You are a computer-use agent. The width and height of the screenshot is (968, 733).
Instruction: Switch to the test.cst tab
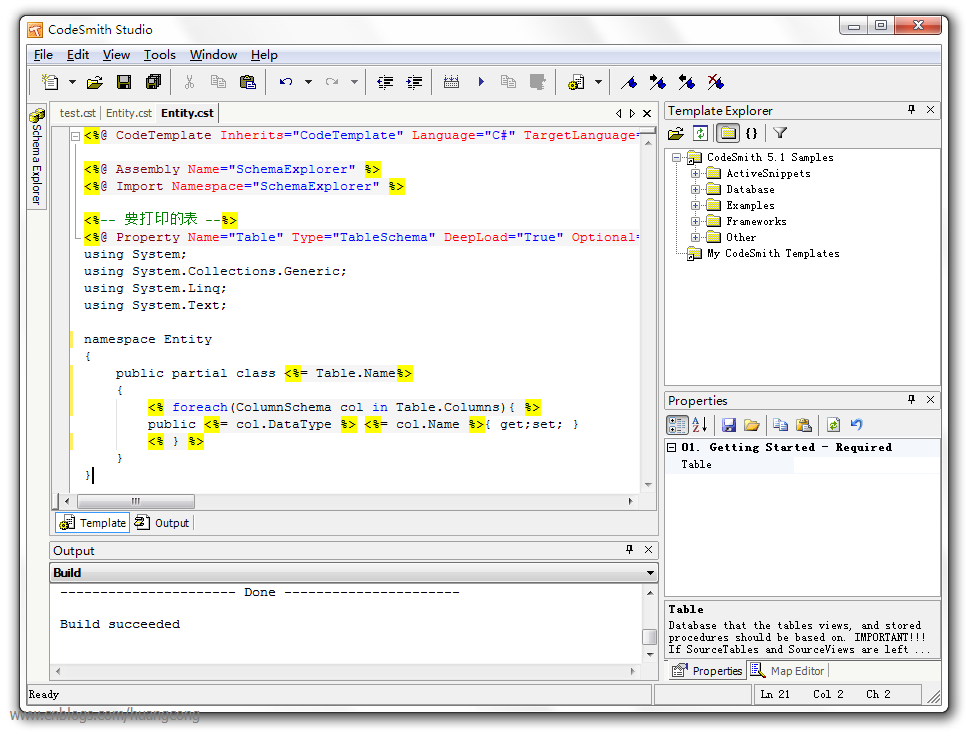77,113
